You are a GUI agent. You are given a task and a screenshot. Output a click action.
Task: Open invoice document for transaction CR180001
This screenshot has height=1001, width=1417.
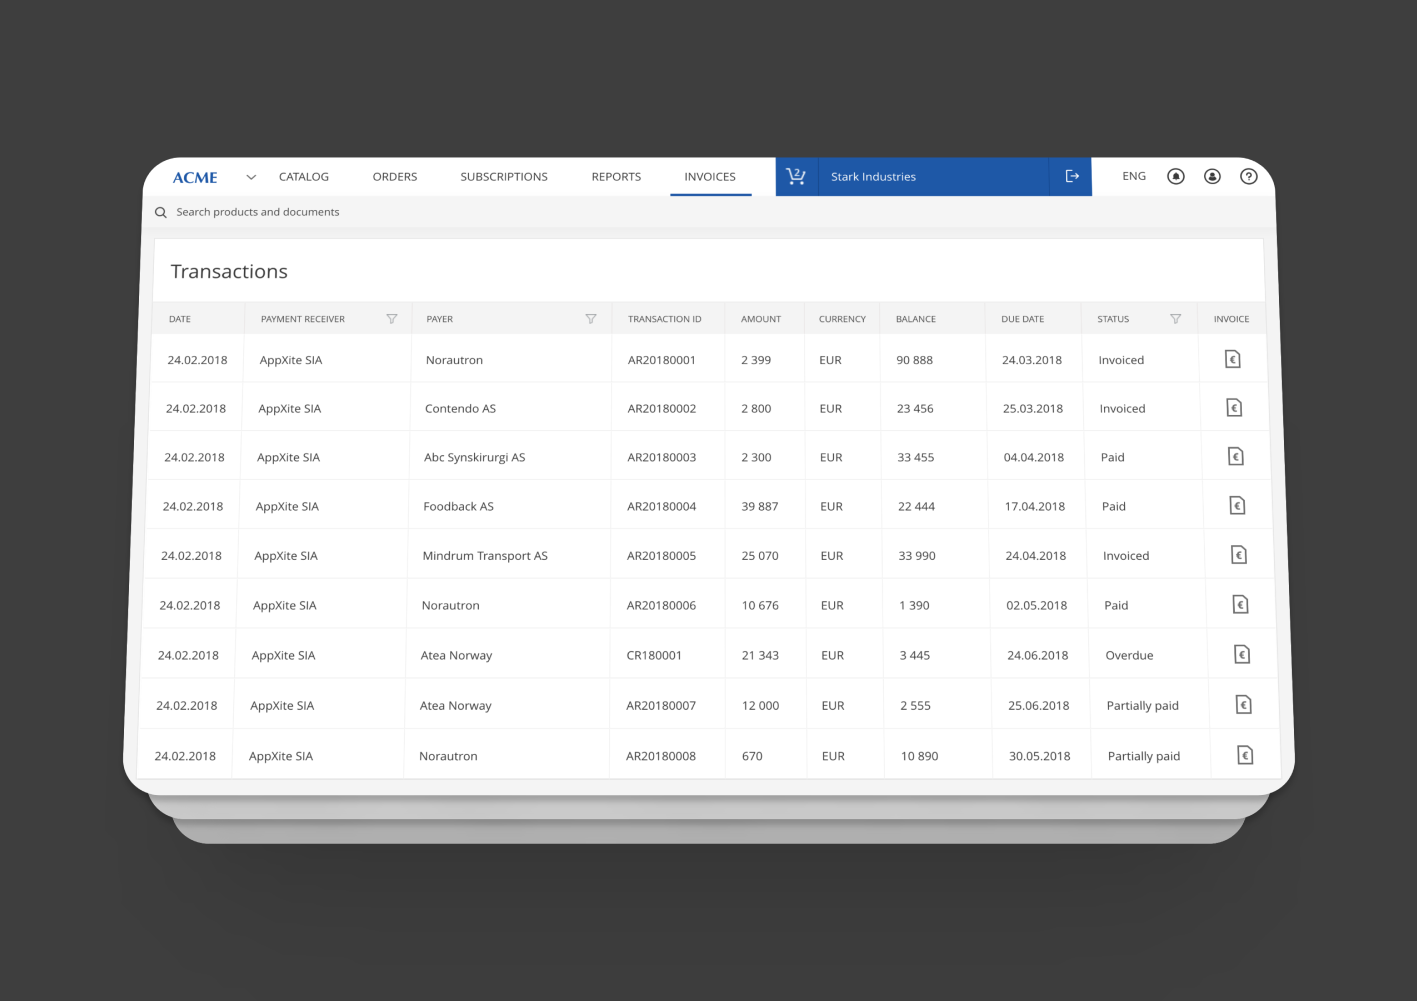[x=1242, y=655]
